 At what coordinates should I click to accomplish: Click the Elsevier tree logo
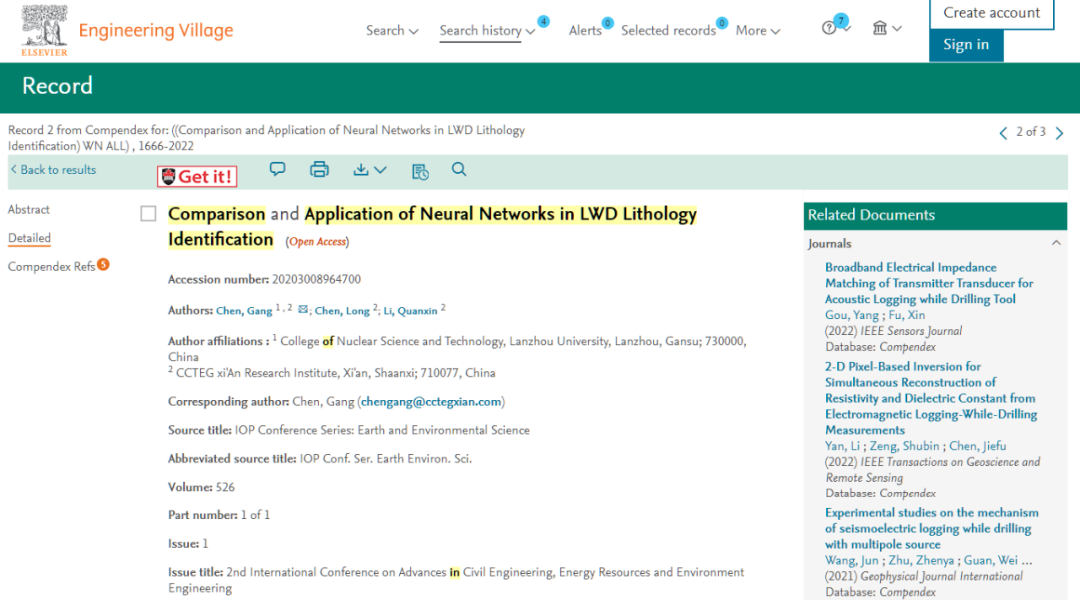click(x=45, y=30)
